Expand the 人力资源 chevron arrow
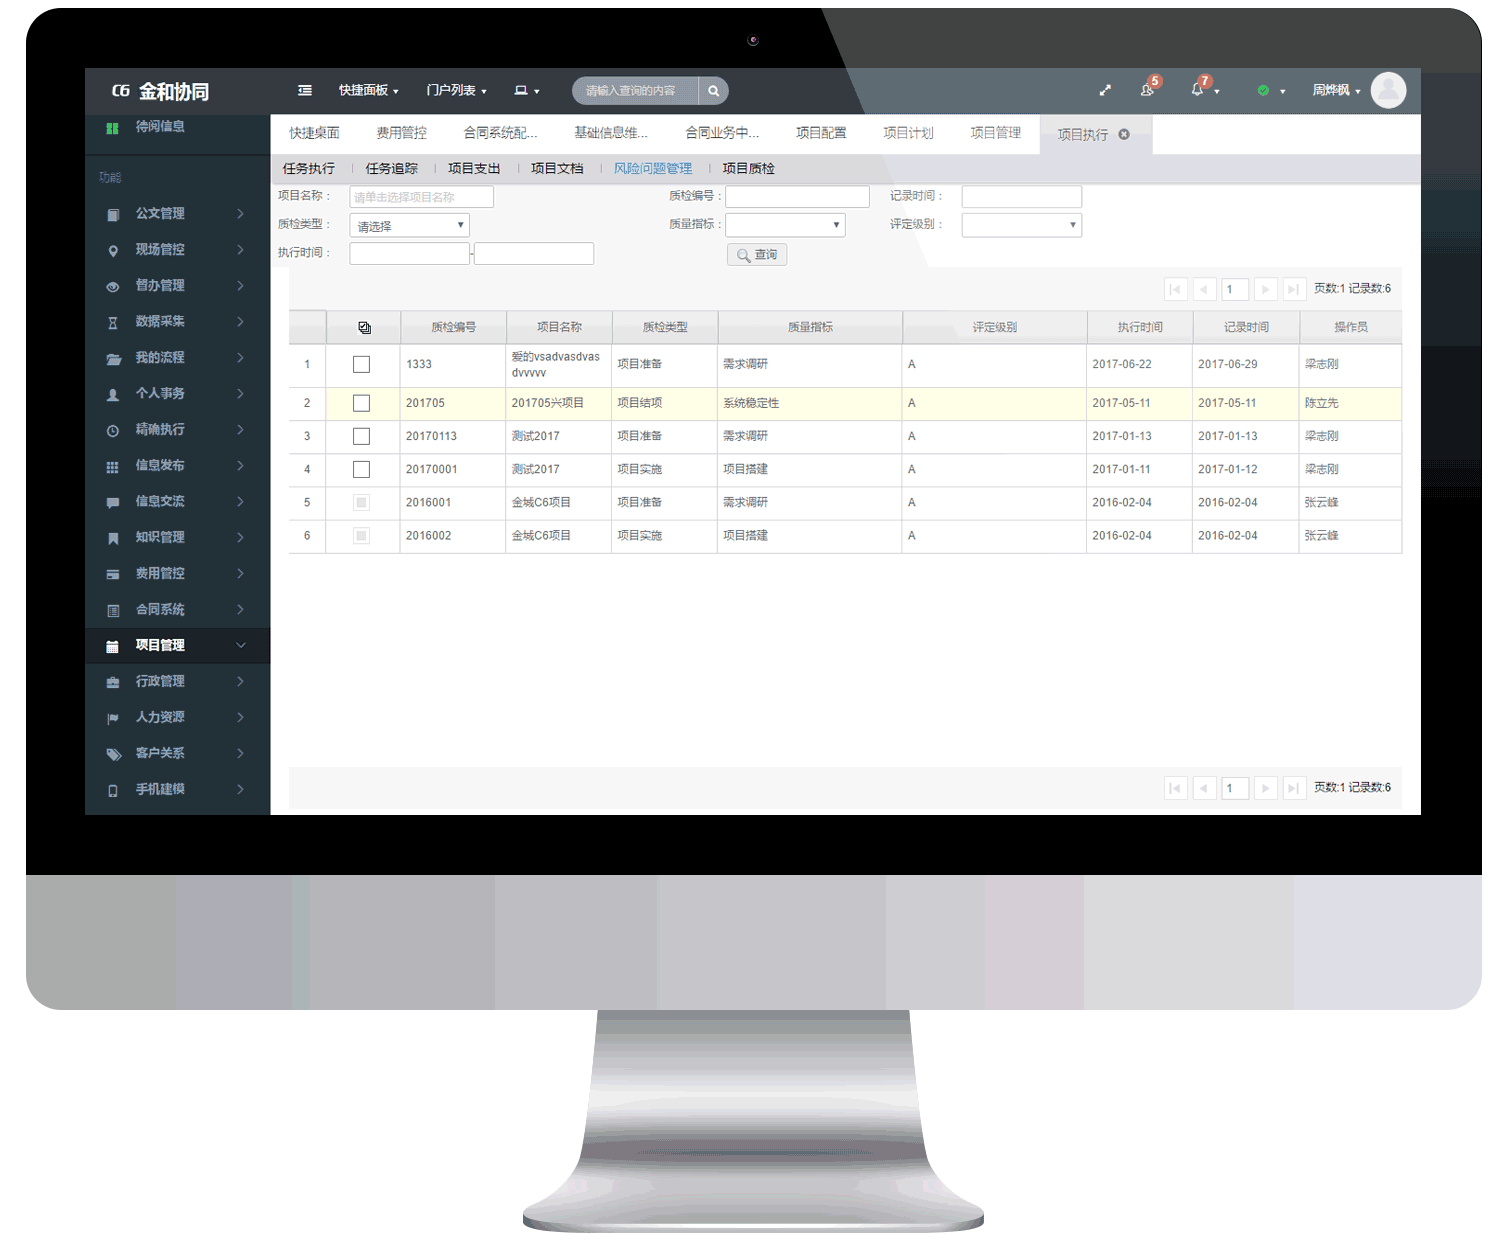The height and width of the screenshot is (1260, 1500). click(240, 717)
